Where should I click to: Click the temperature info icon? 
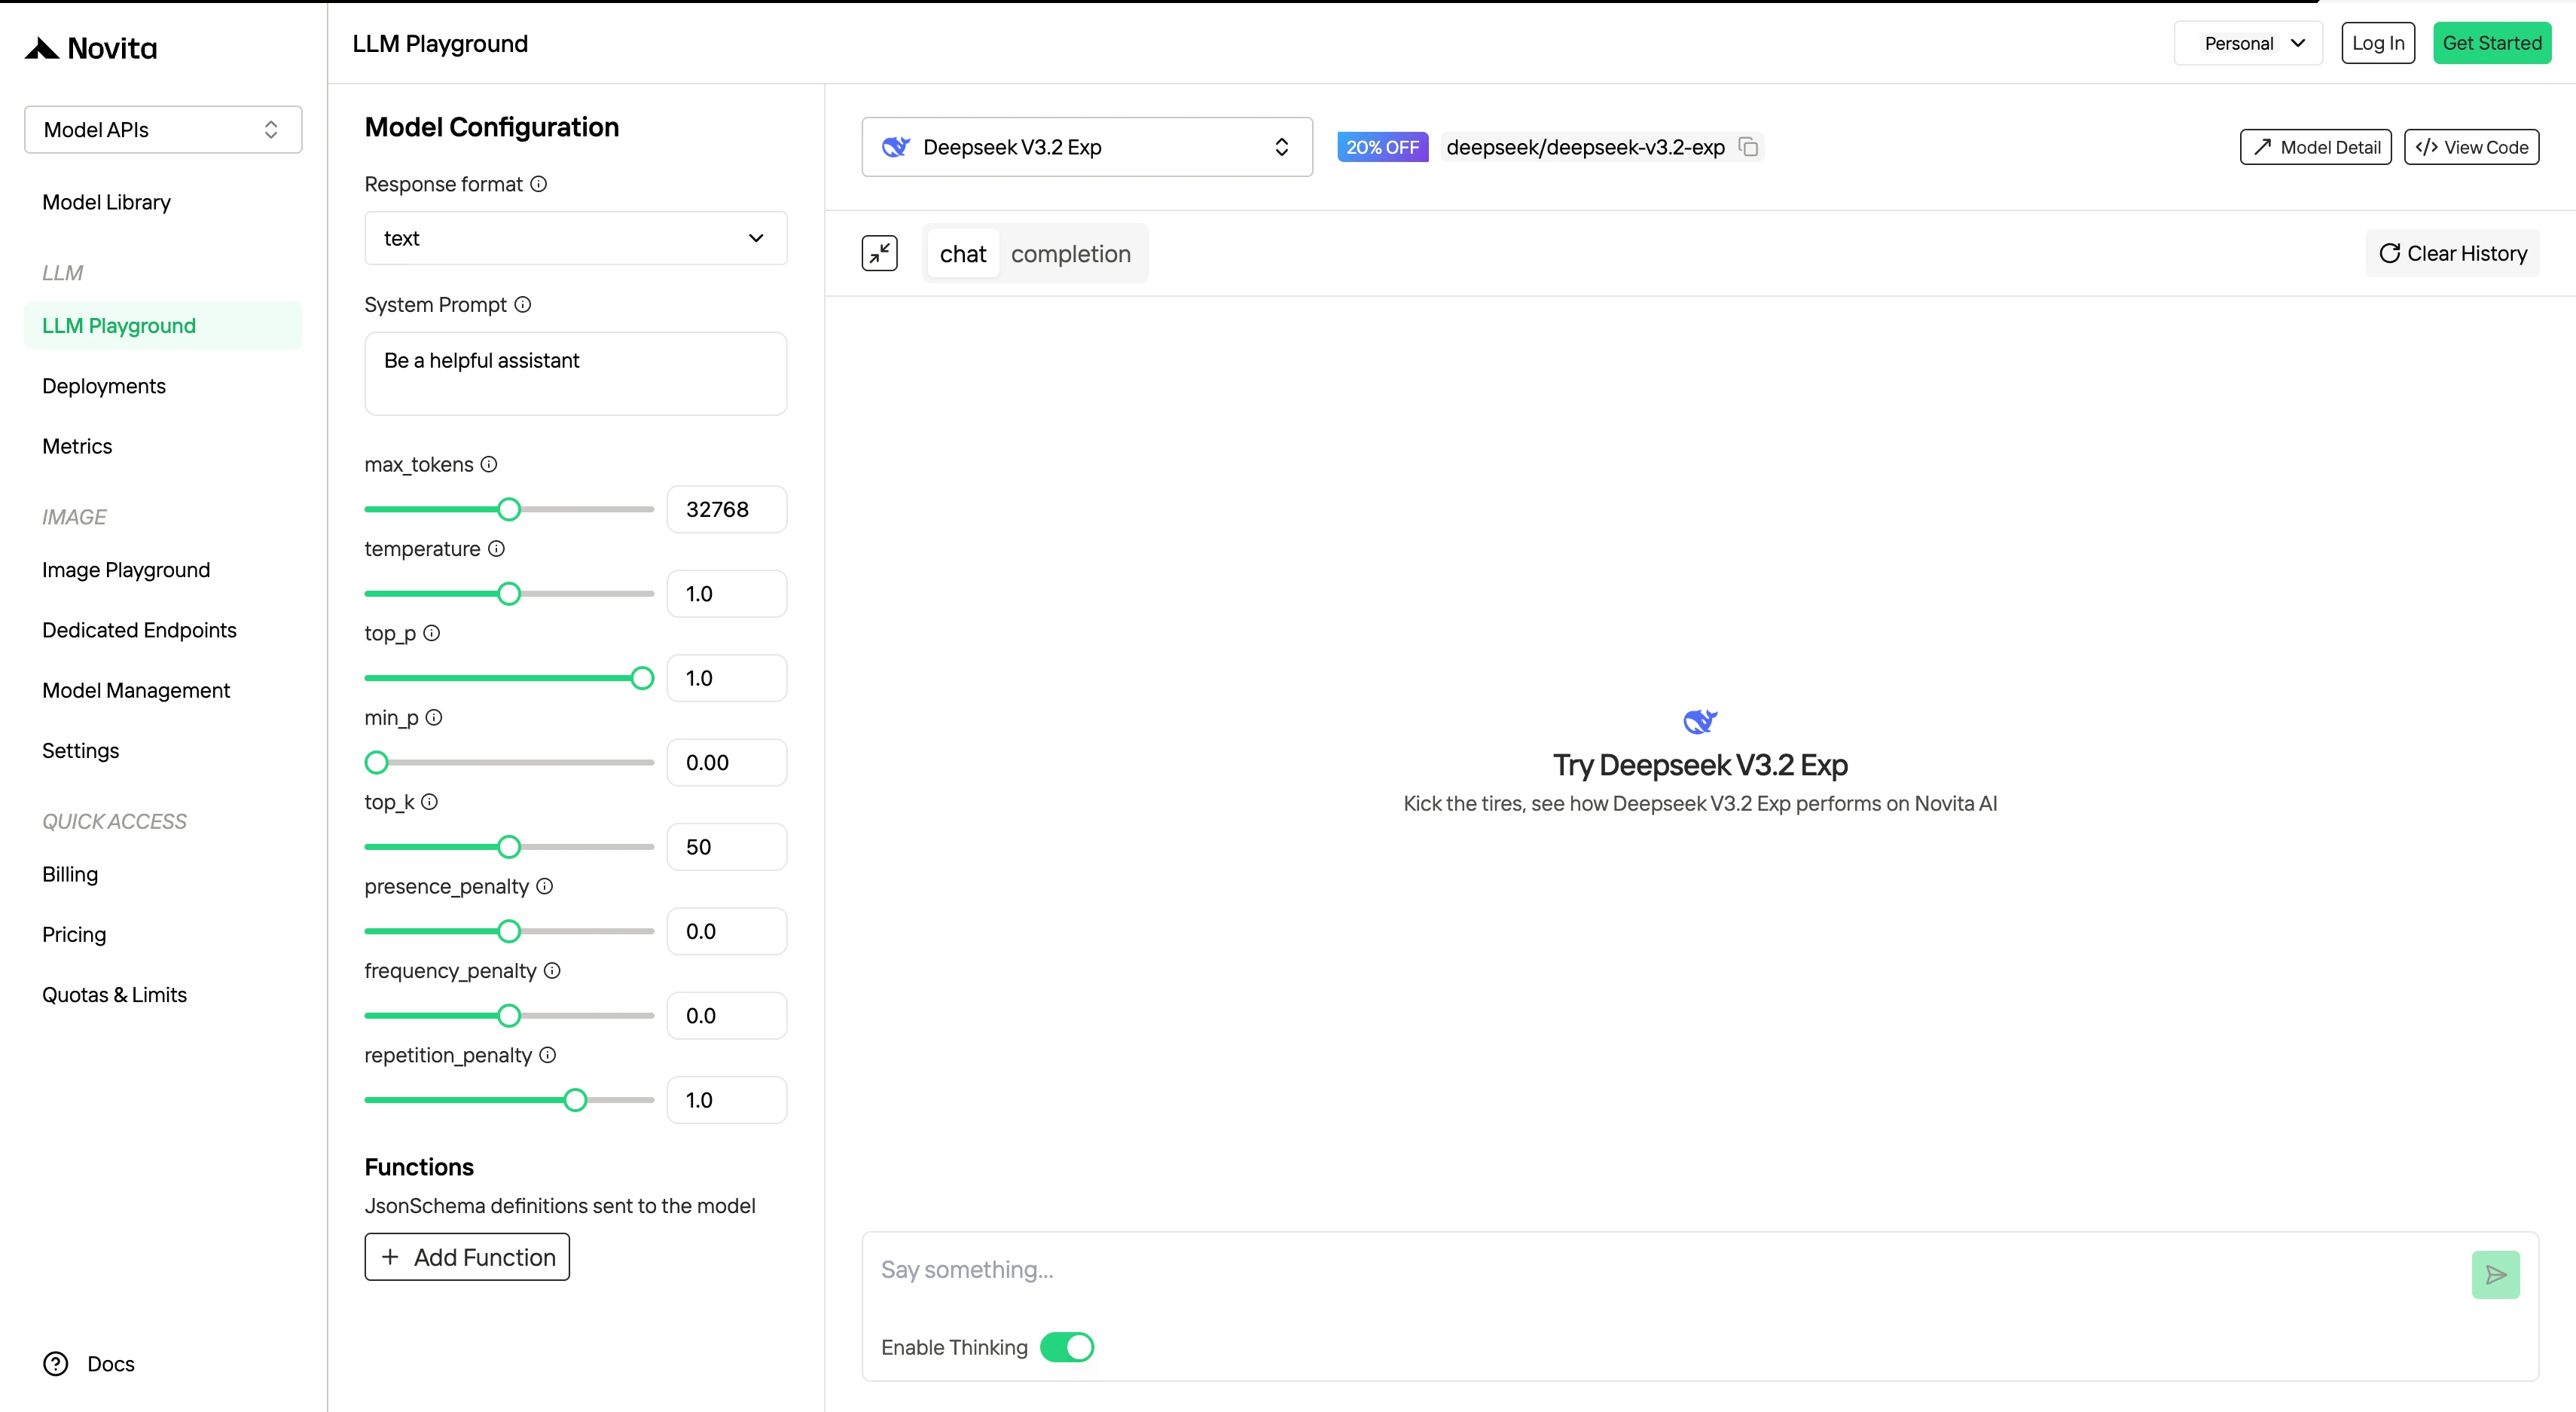tap(496, 548)
